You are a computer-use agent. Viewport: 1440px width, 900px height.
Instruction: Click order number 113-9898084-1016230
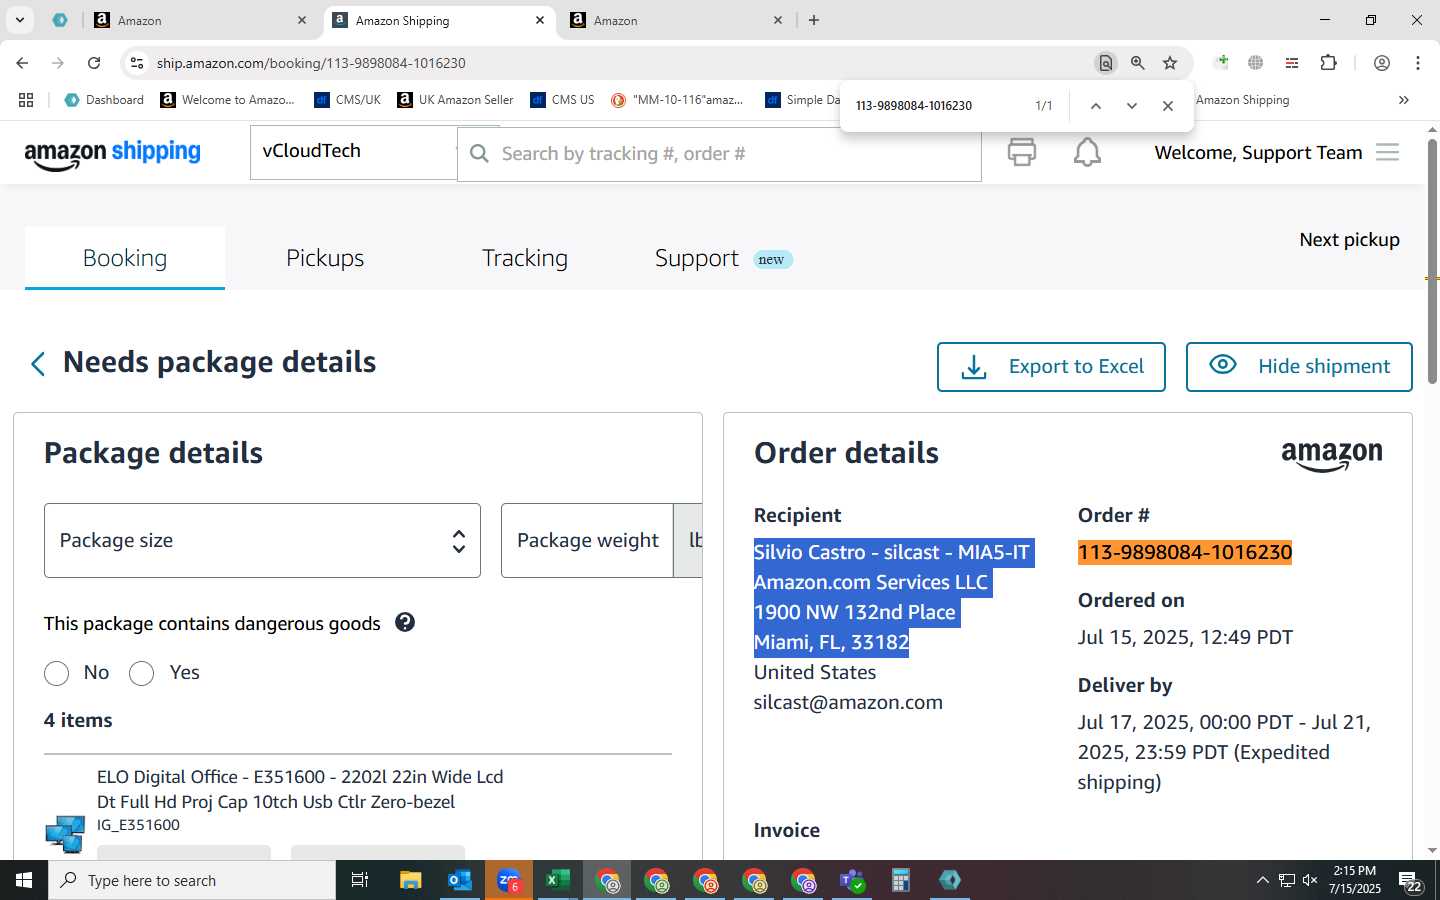1185,552
